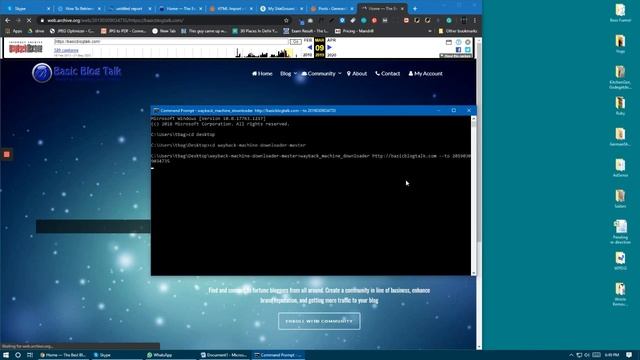This screenshot has height=360, width=640.
Task: Open the Windows Start menu
Action: (6, 355)
